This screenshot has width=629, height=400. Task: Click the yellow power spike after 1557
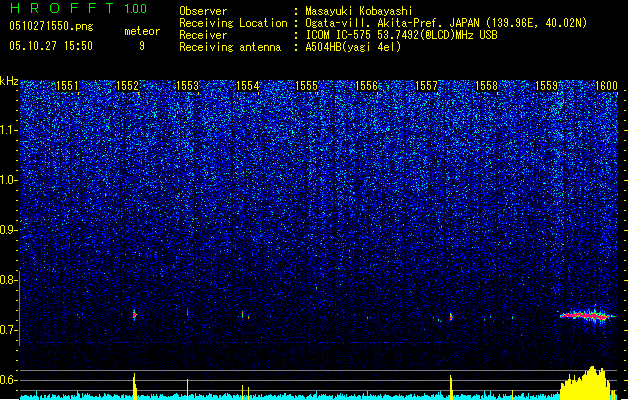click(x=451, y=388)
